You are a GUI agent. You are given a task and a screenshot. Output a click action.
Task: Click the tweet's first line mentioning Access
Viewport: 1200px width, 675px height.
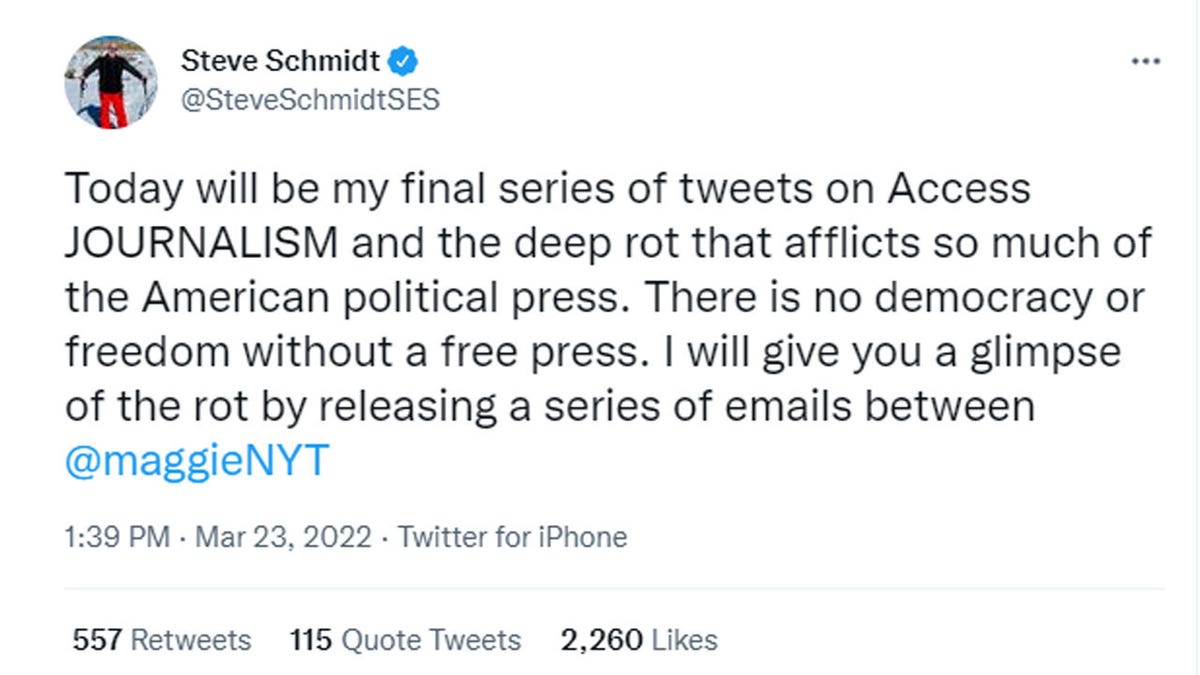[x=548, y=188]
